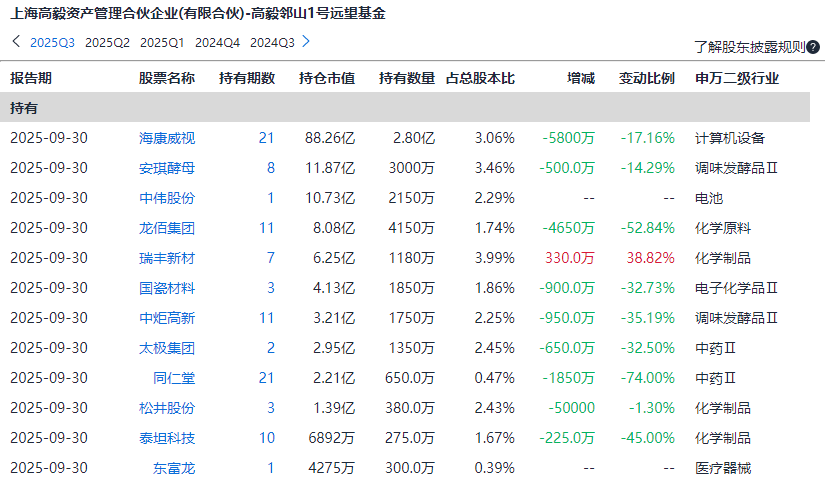Switch to the 2025Q2 tab
This screenshot has height=478, width=825.
107,43
